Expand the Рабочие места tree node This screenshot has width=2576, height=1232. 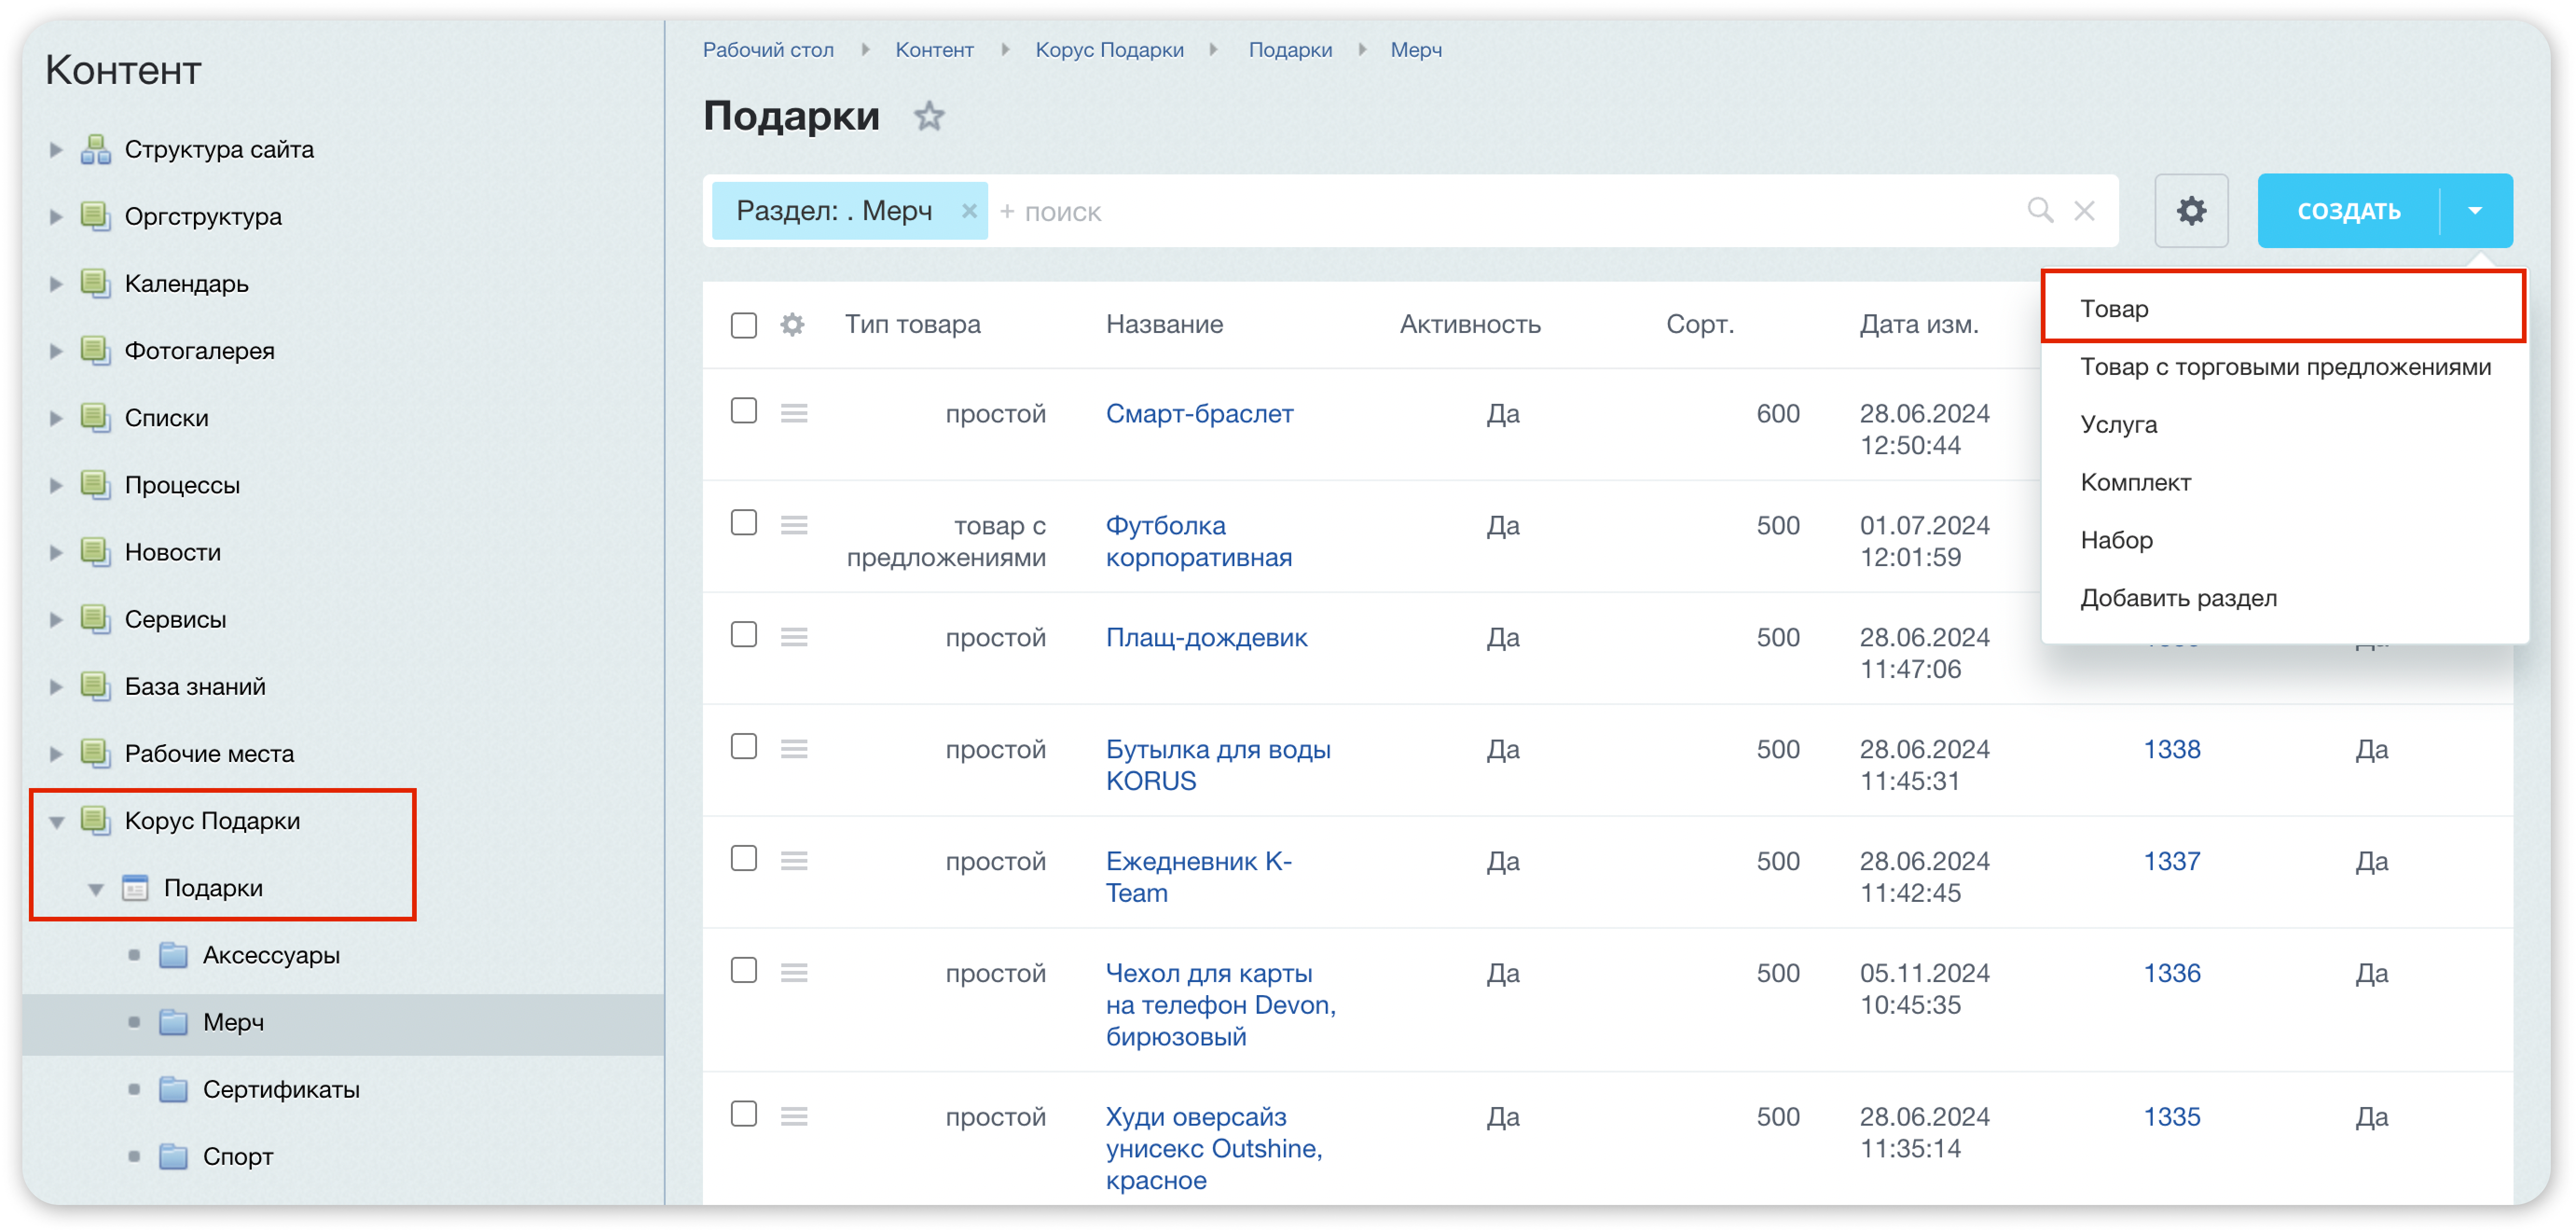(56, 754)
